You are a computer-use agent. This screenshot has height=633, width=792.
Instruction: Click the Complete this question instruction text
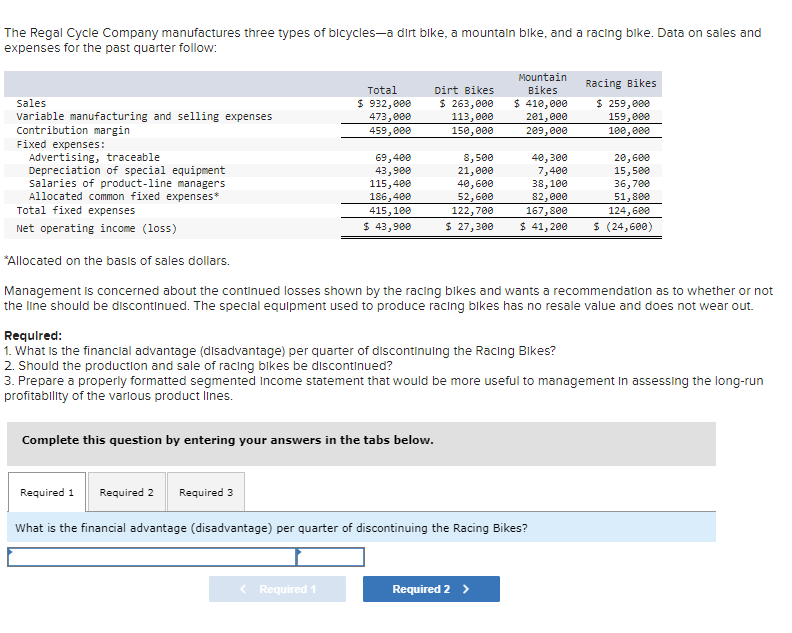(x=227, y=440)
